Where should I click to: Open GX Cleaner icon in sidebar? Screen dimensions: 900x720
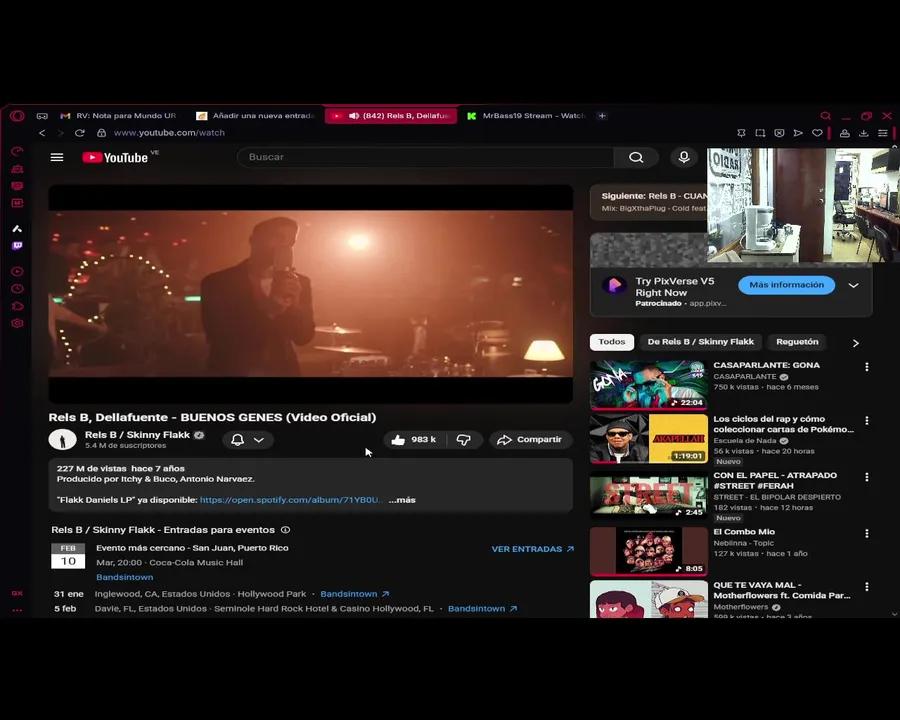click(17, 169)
